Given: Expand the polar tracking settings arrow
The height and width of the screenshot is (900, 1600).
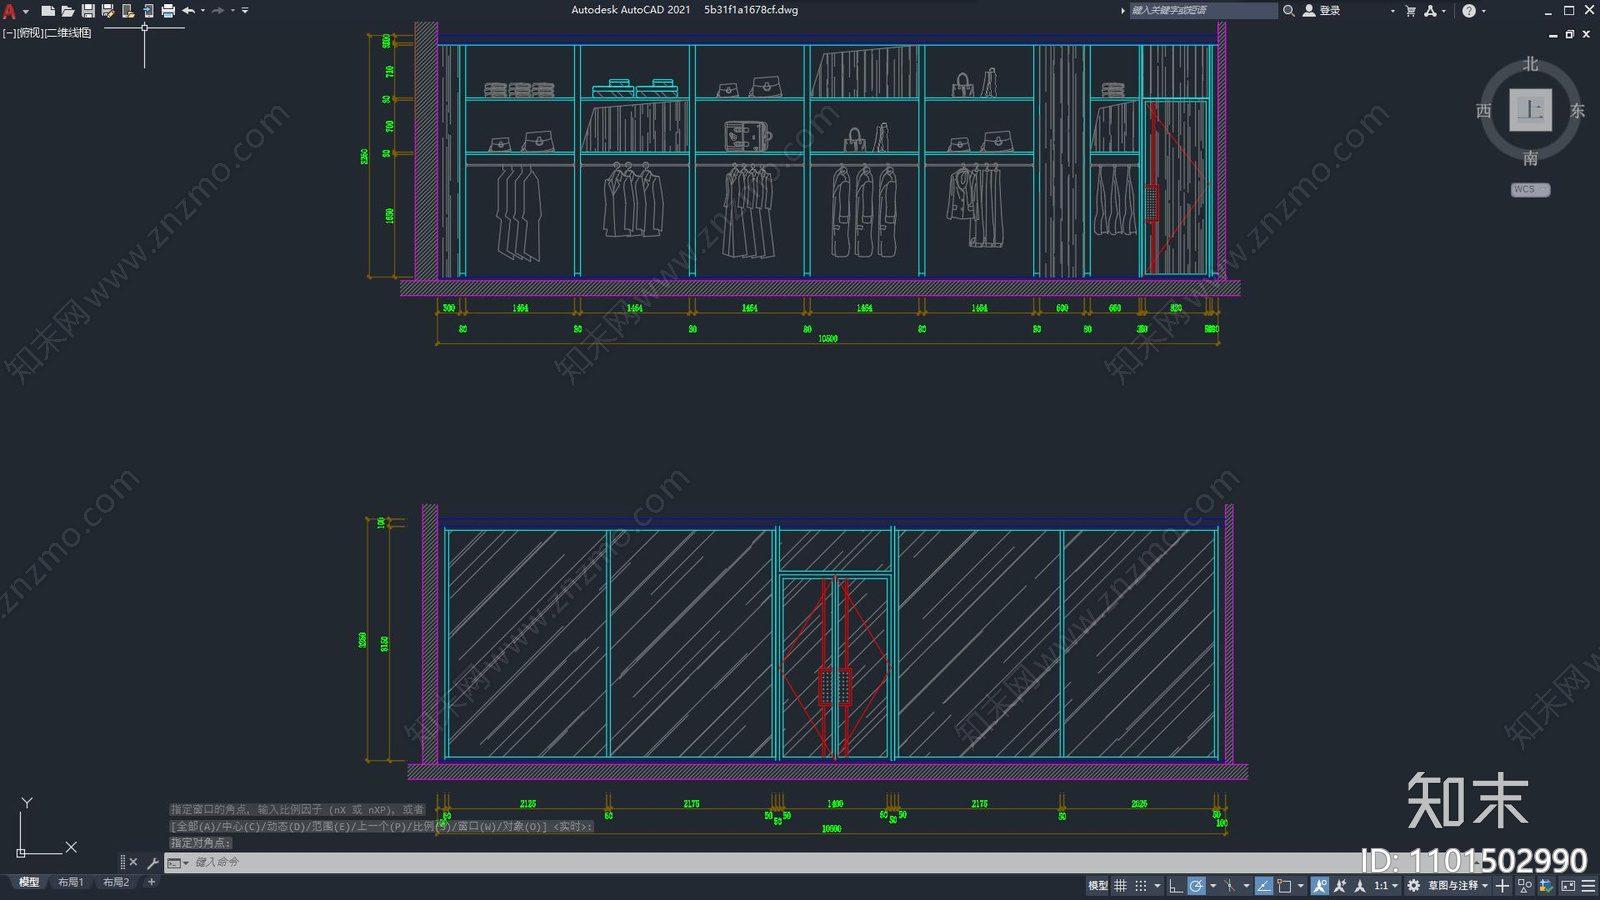Looking at the screenshot, I should [x=1213, y=885].
